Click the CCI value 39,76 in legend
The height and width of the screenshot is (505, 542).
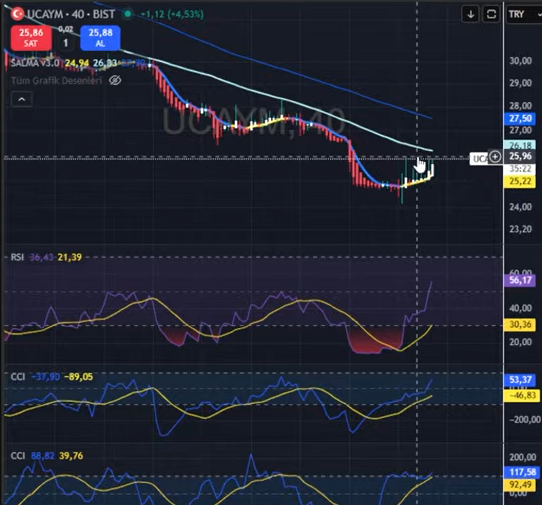click(x=71, y=456)
